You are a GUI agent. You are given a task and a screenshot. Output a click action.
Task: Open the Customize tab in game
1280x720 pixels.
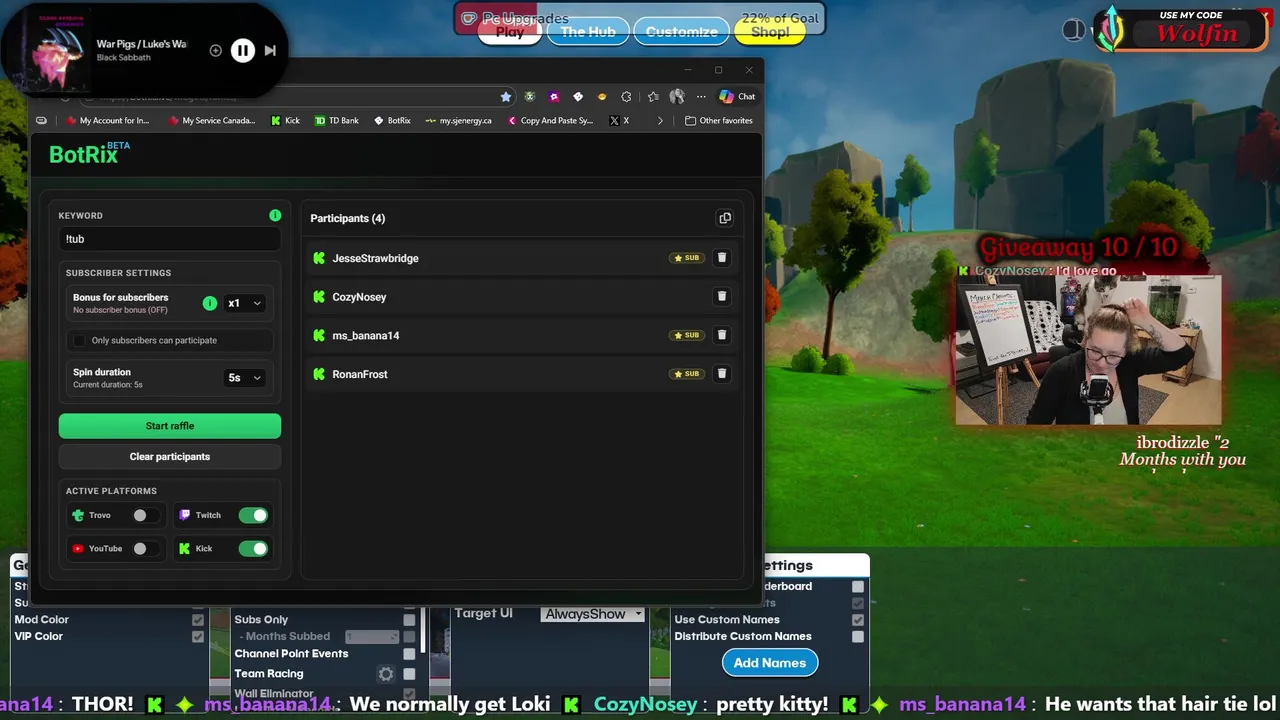click(x=681, y=32)
